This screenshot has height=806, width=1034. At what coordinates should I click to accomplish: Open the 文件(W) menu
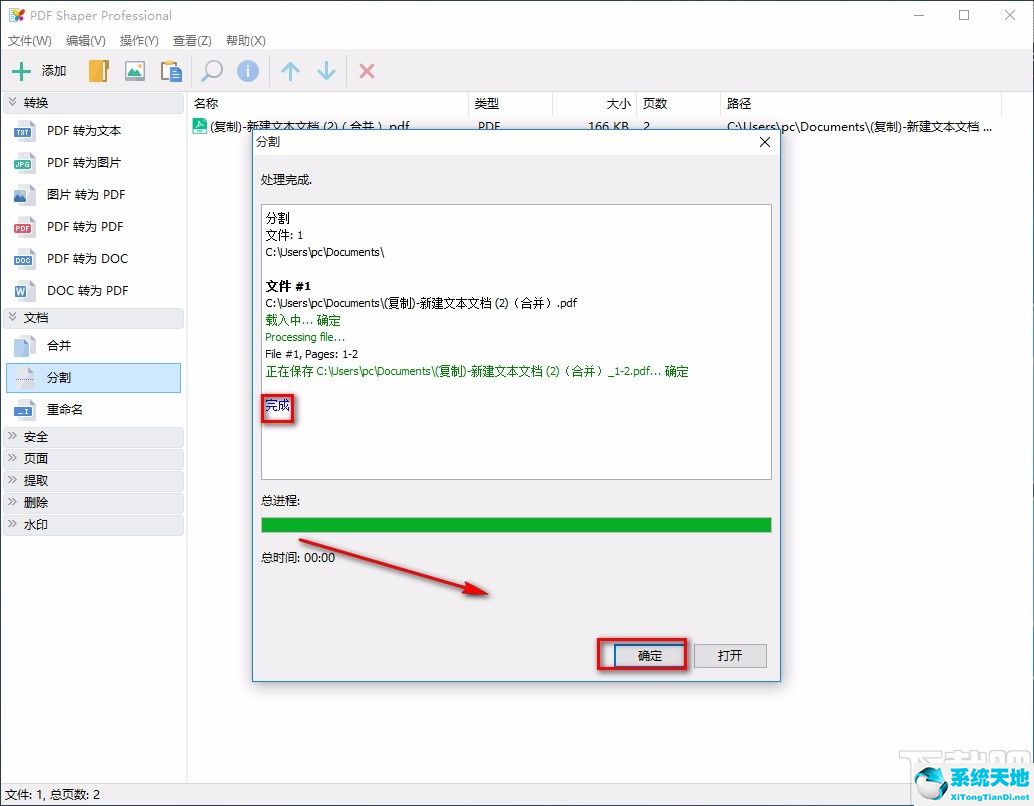click(30, 41)
